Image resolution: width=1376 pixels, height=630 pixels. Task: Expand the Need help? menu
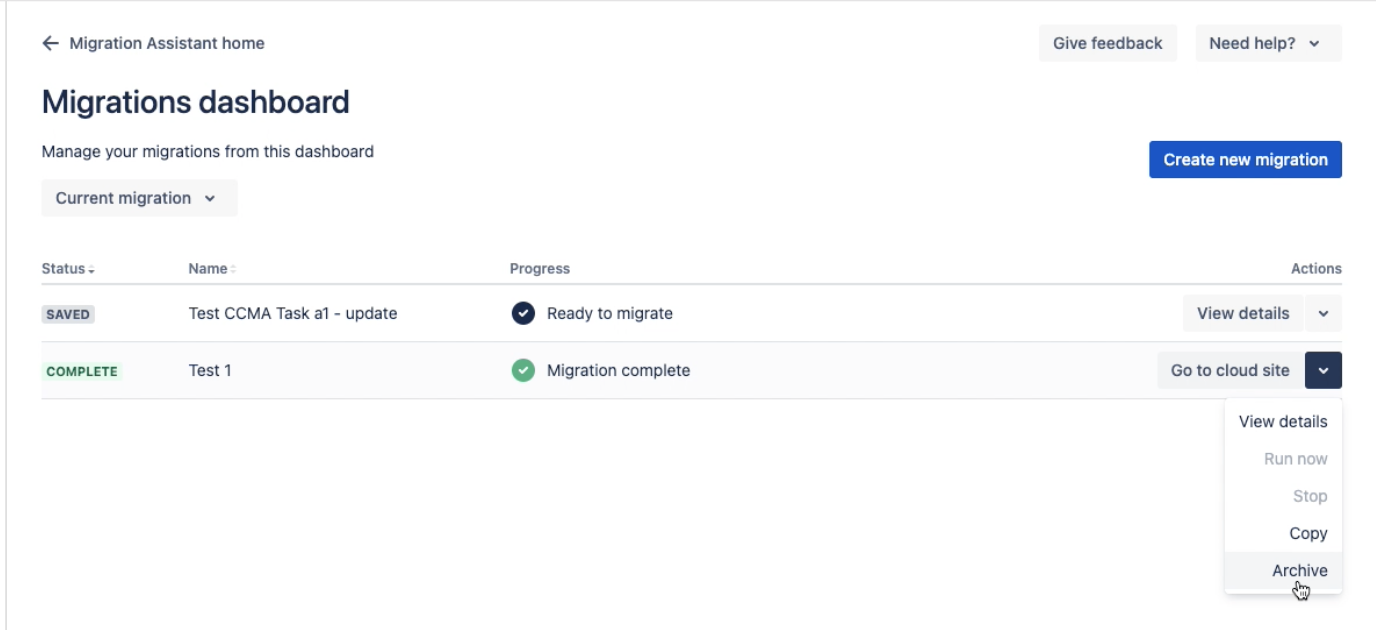click(x=1266, y=43)
